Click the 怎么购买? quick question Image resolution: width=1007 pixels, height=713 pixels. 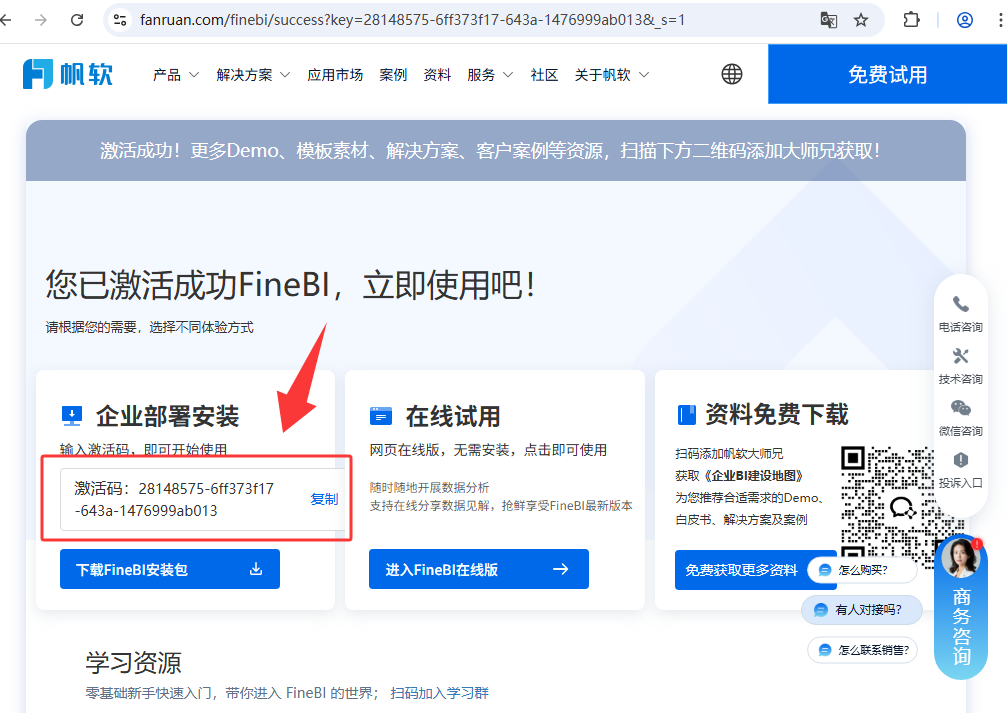[x=863, y=570]
